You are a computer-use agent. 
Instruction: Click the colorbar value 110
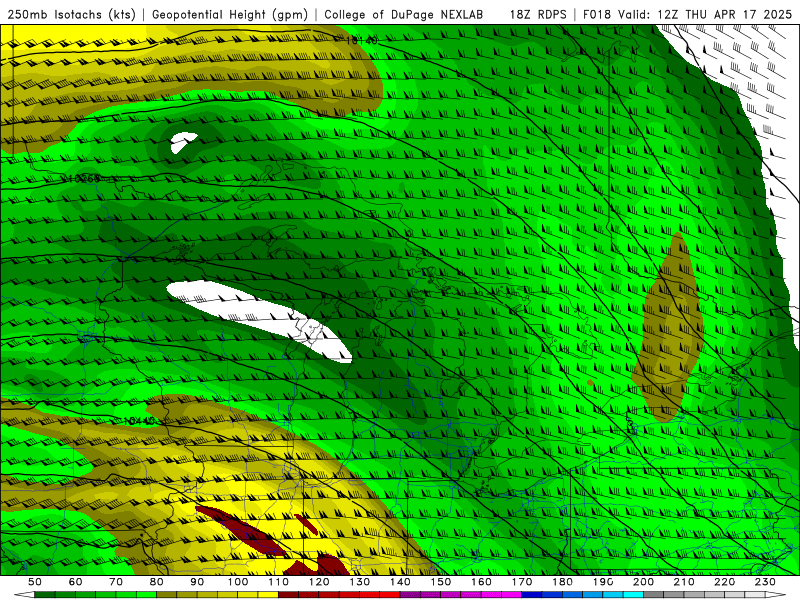click(279, 582)
